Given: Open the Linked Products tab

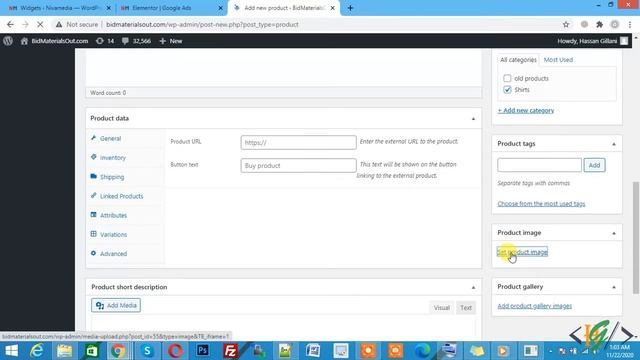Looking at the screenshot, I should (x=122, y=196).
